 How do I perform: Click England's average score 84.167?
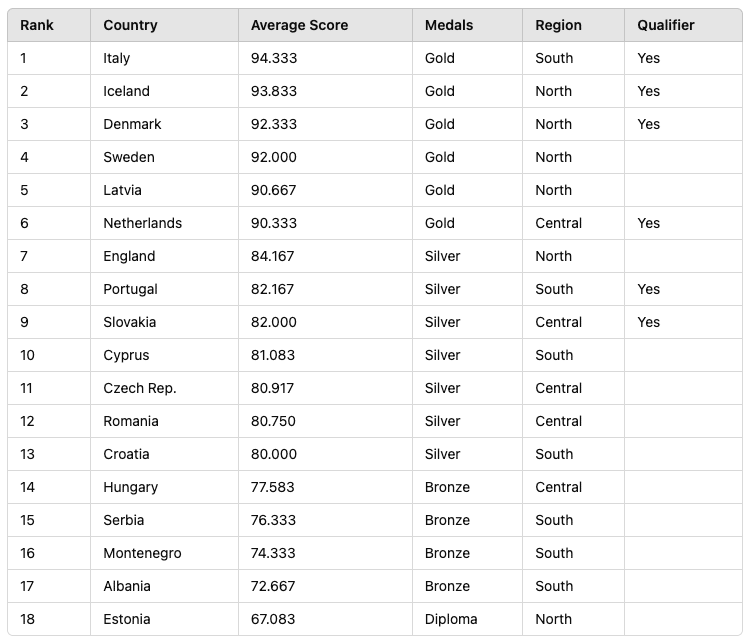(272, 256)
